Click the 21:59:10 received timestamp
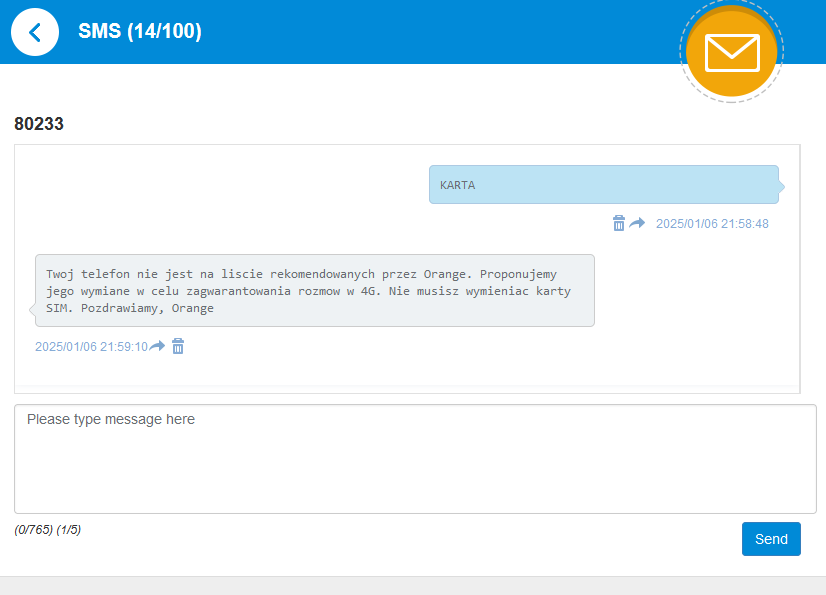Image resolution: width=826 pixels, height=595 pixels. [91, 347]
